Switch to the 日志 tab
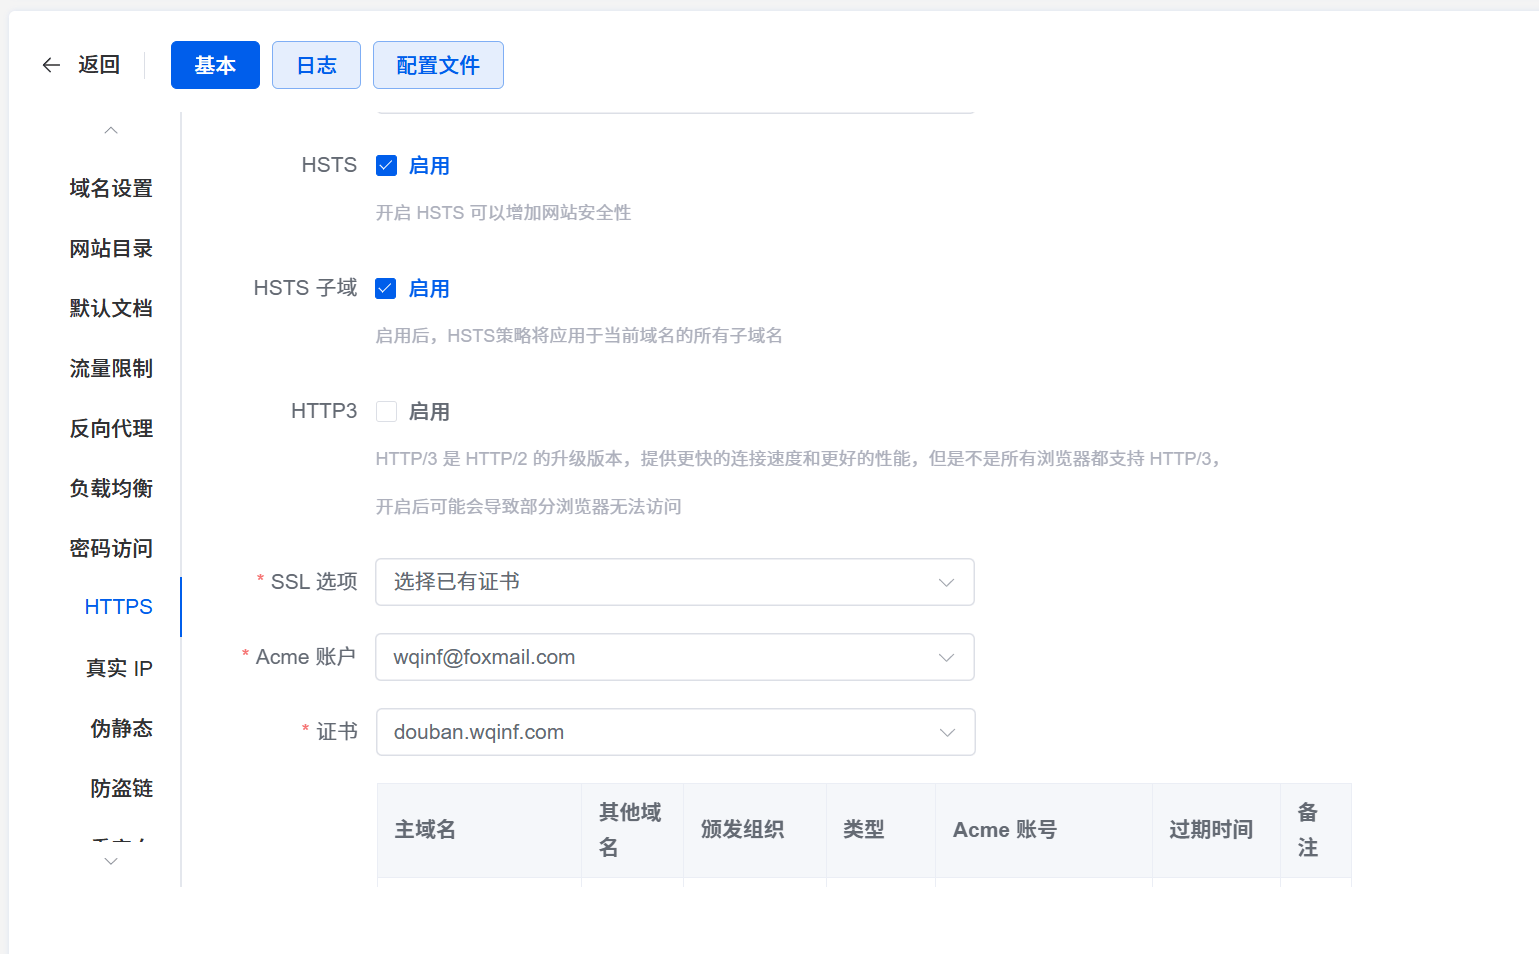Image resolution: width=1539 pixels, height=954 pixels. (x=316, y=65)
